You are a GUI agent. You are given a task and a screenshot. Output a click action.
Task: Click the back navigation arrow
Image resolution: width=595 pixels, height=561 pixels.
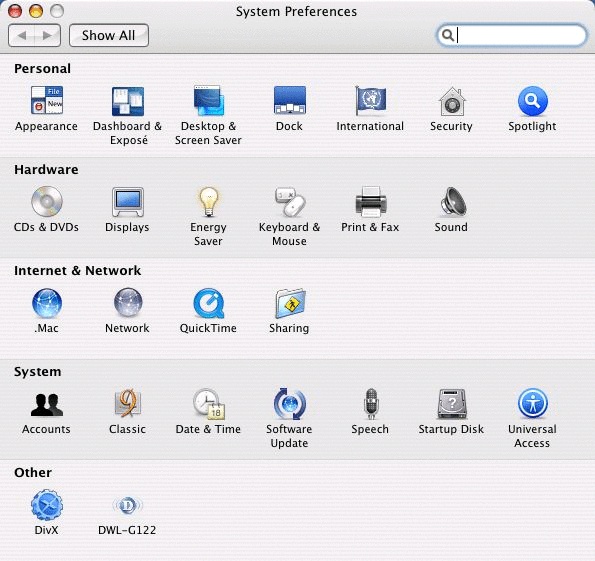point(21,35)
